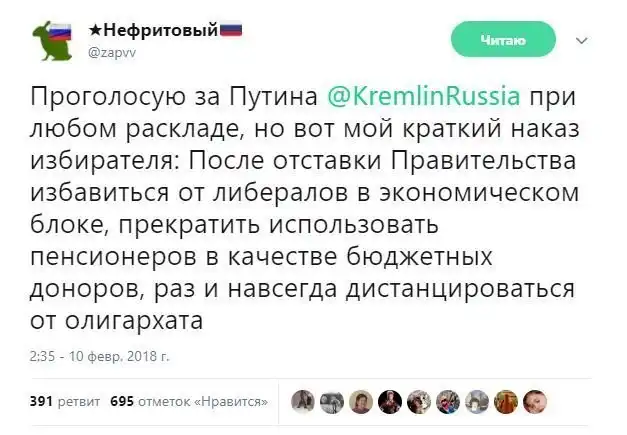Click the Russian flag after Нефритовый
The height and width of the screenshot is (435, 627).
[231, 30]
